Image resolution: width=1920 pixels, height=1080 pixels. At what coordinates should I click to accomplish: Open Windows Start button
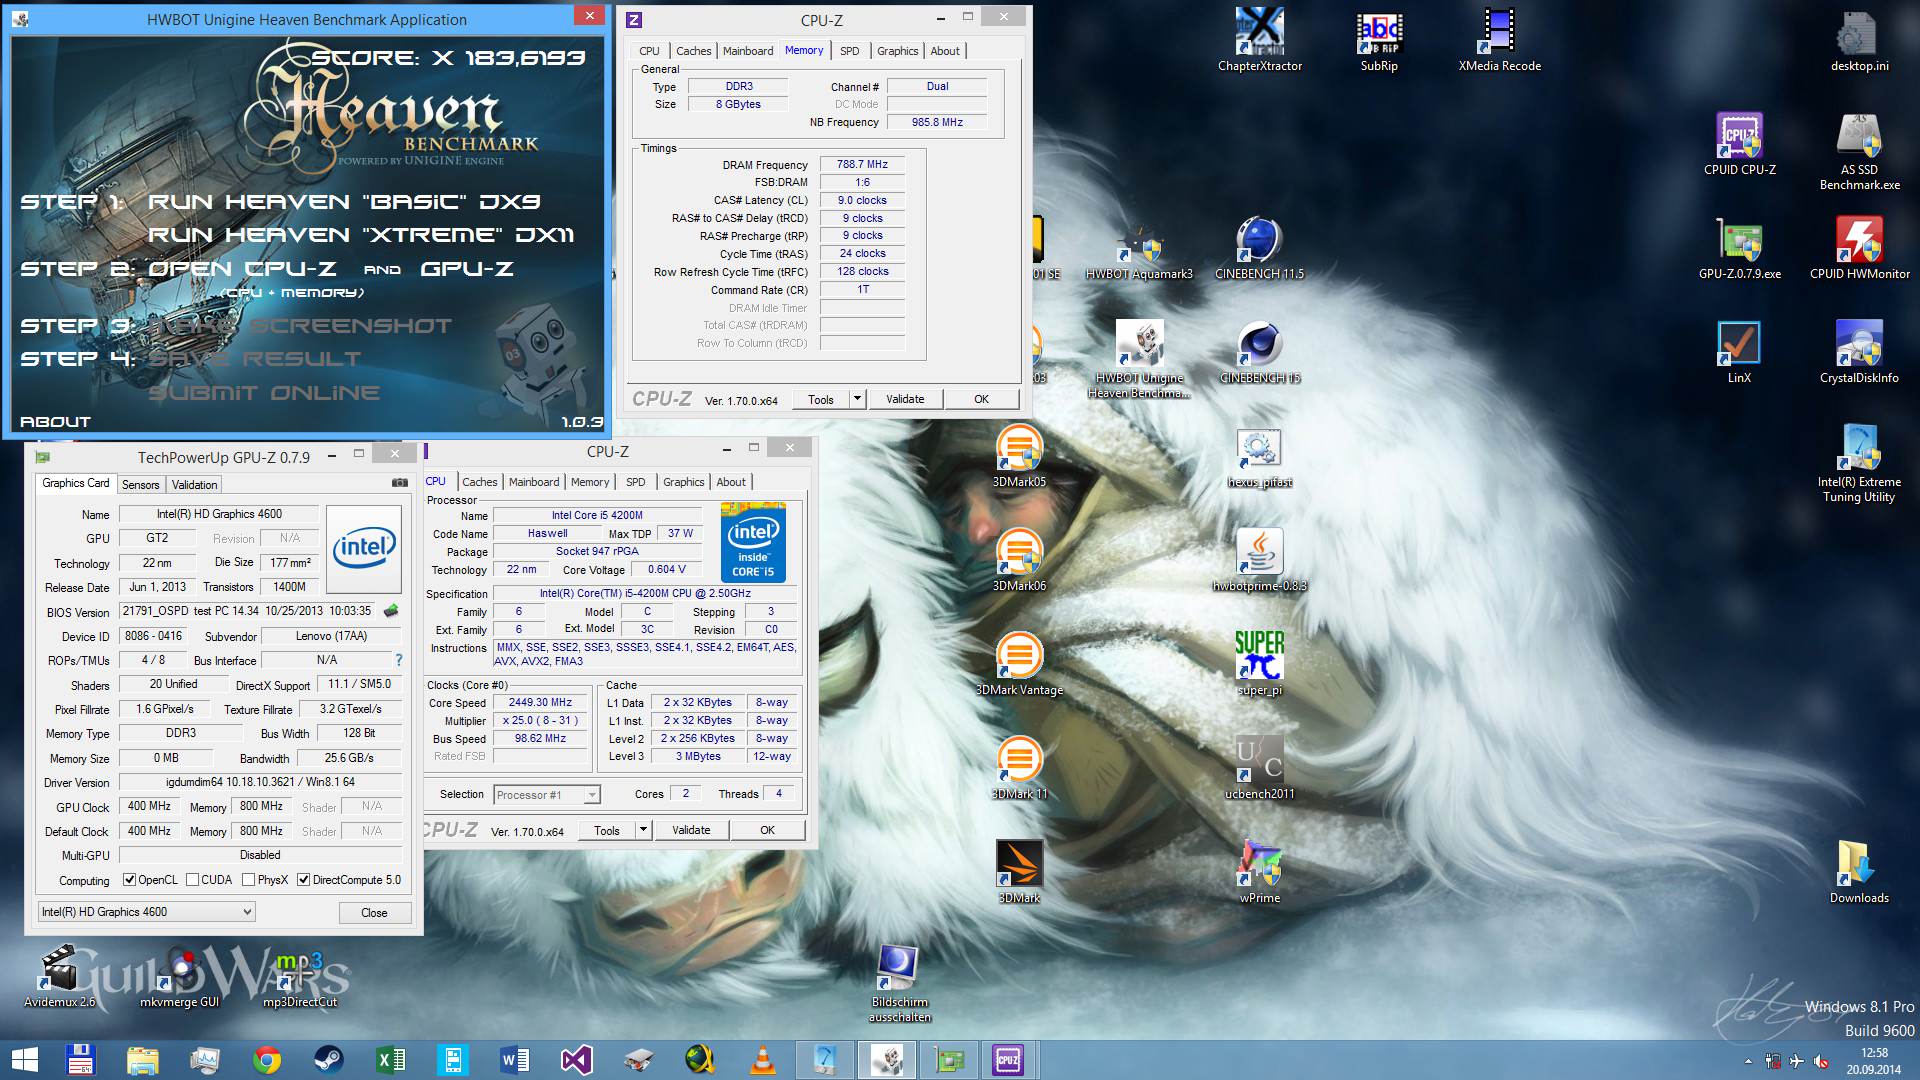click(24, 1060)
